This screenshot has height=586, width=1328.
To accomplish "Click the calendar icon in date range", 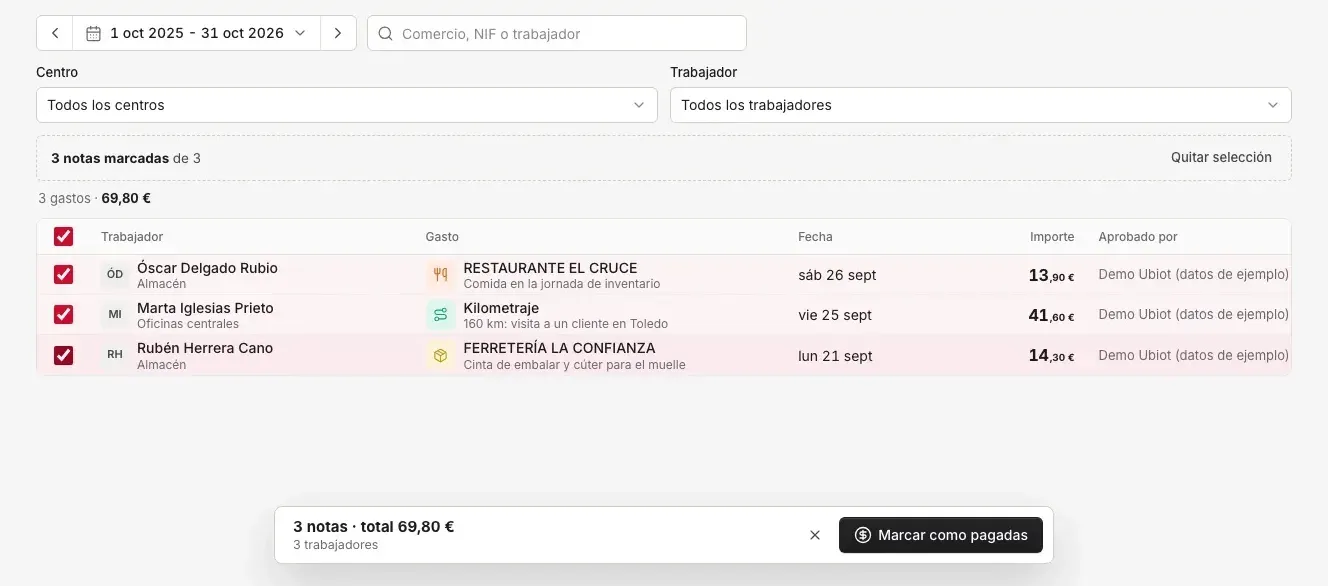I will 93,33.
